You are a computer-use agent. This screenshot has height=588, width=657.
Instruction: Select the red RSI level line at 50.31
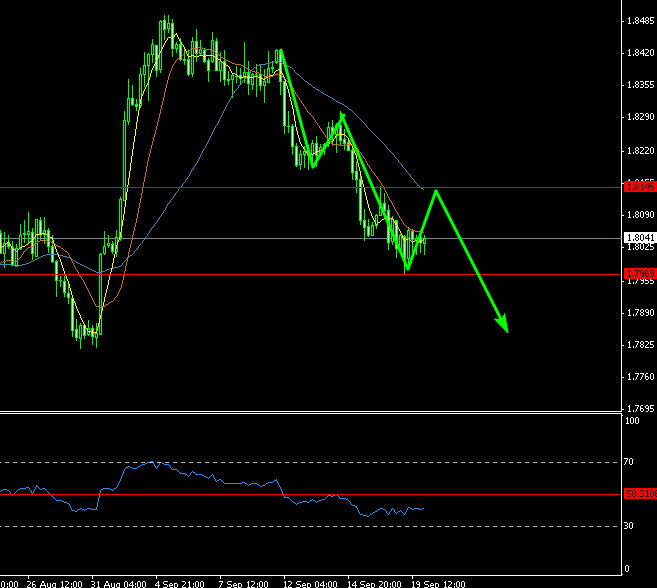coord(310,495)
